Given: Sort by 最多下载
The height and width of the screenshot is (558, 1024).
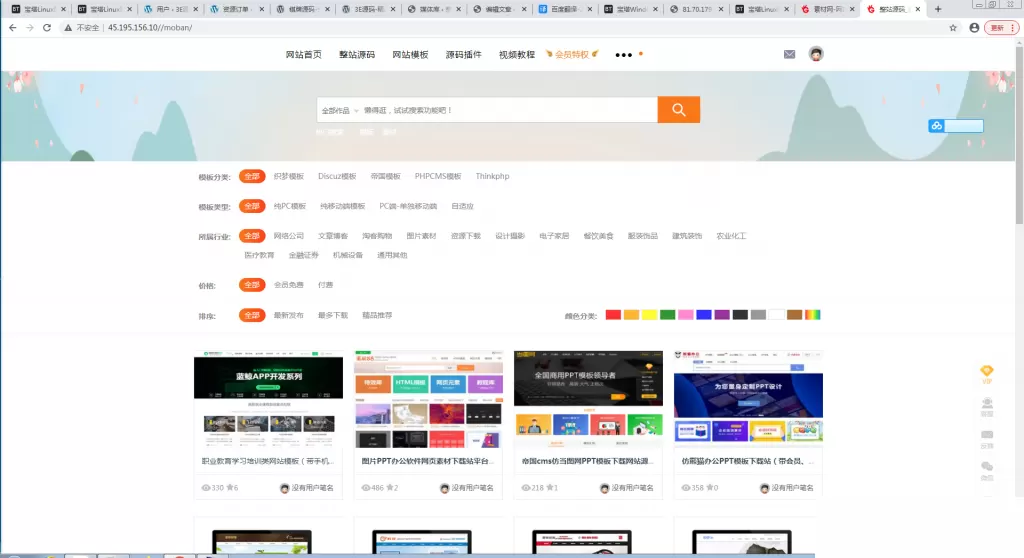Looking at the screenshot, I should point(333,315).
